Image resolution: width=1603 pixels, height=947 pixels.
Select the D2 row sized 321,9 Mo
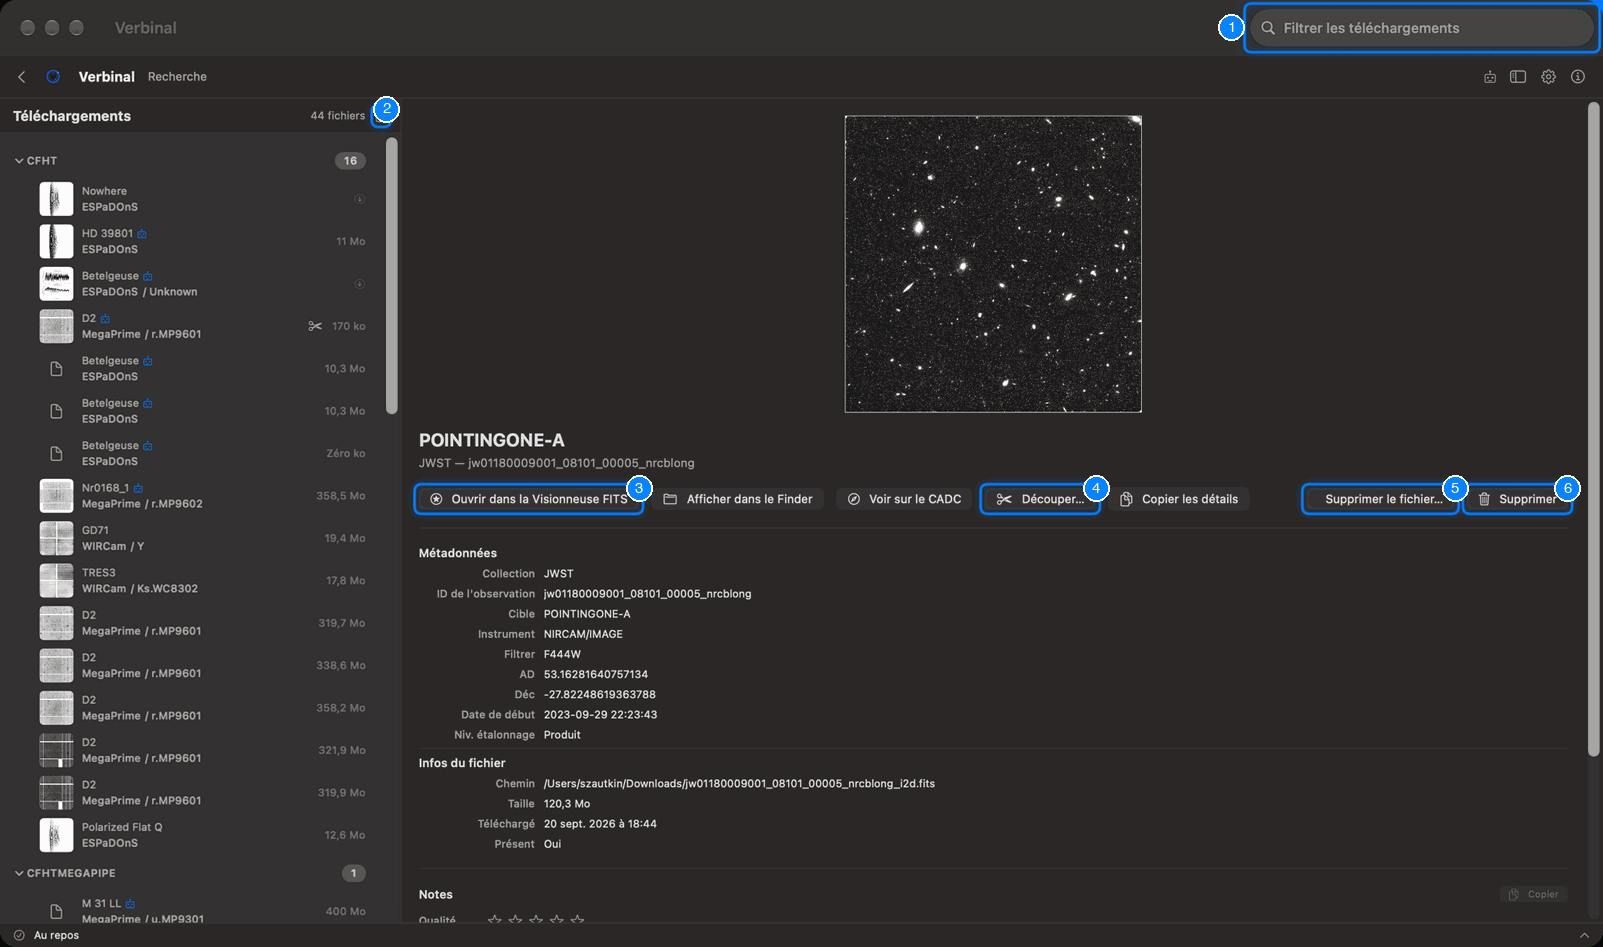pyautogui.click(x=202, y=751)
